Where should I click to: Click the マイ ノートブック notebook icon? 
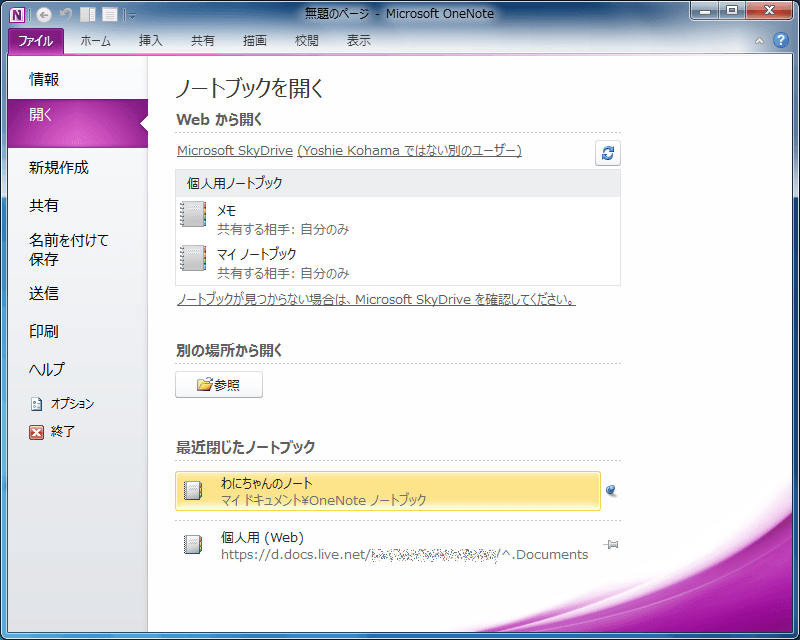[193, 258]
